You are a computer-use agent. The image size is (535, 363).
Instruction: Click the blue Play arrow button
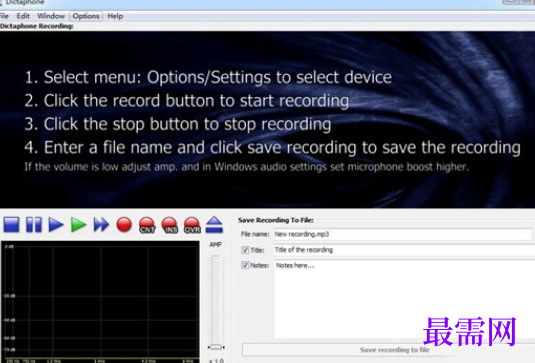[x=56, y=225]
